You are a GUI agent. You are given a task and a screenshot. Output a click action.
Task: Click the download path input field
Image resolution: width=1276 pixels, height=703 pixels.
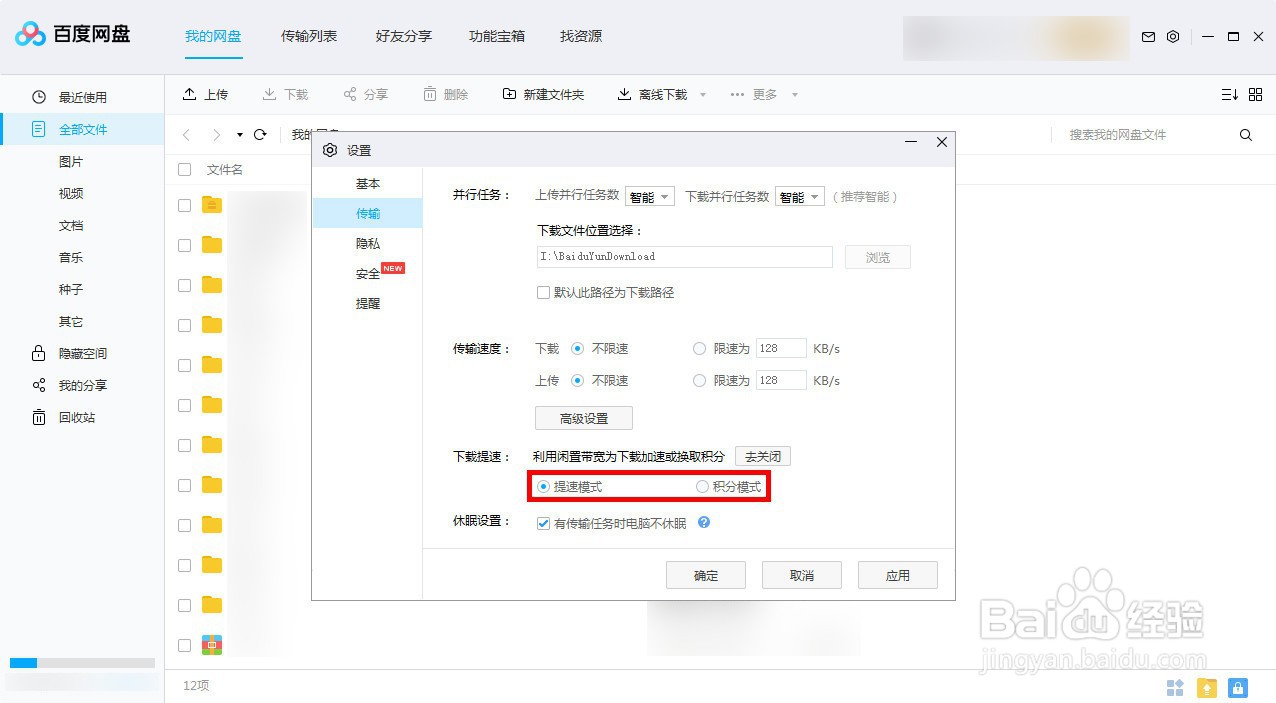(684, 257)
